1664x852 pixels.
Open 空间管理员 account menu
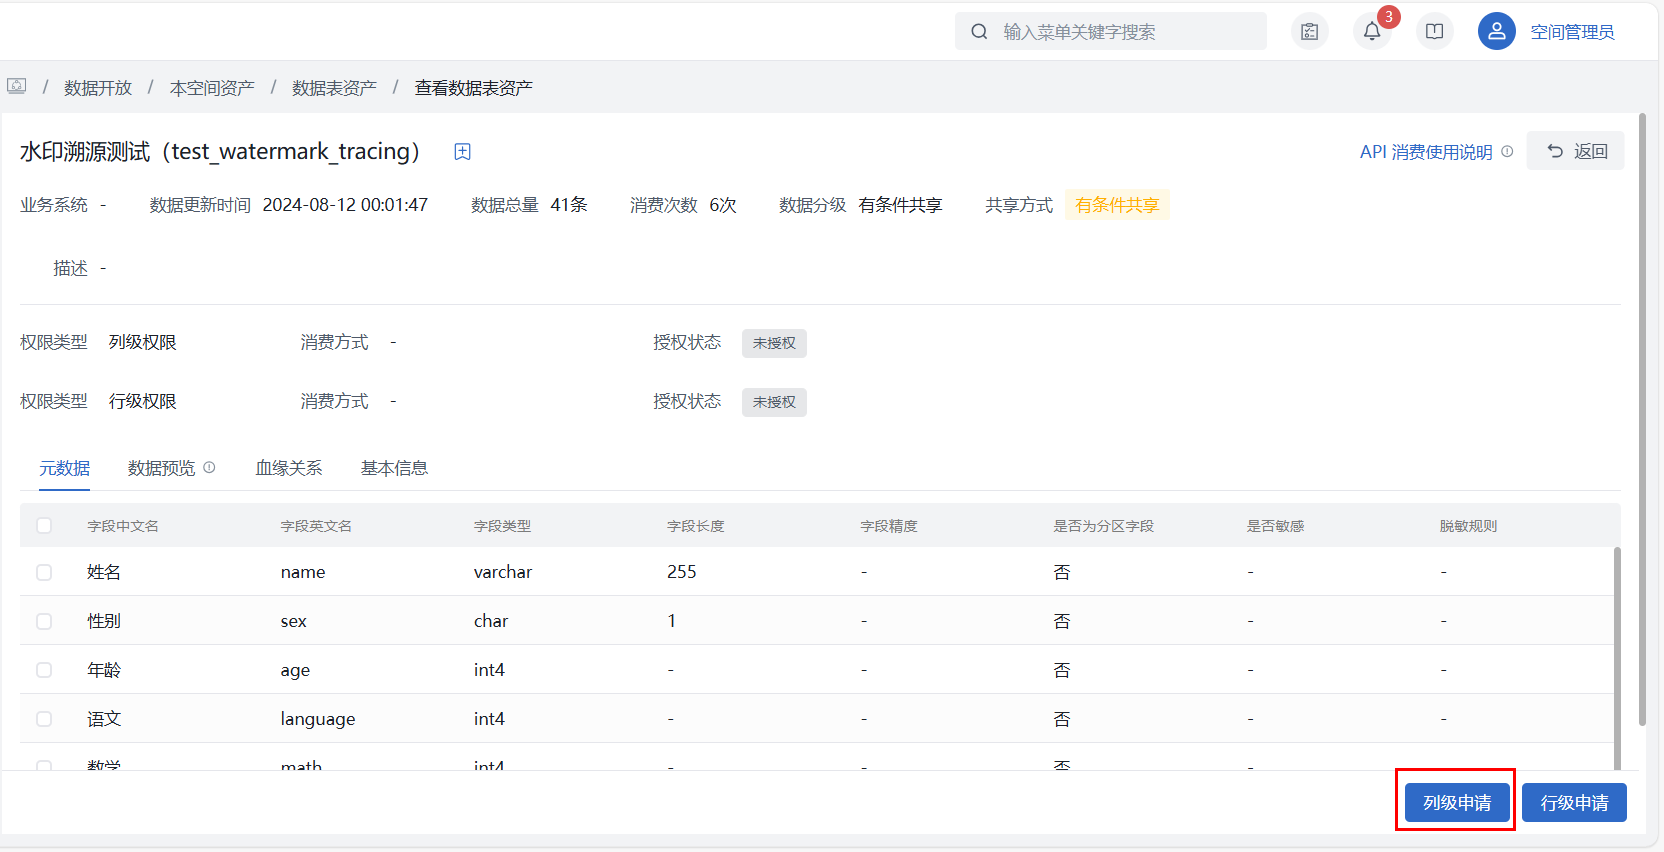pyautogui.click(x=1572, y=32)
